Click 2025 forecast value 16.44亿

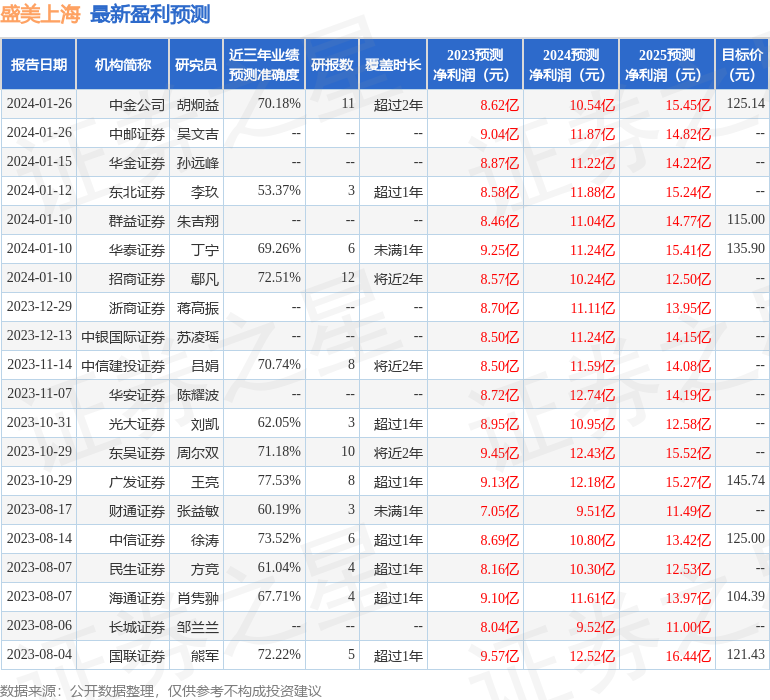pos(688,655)
